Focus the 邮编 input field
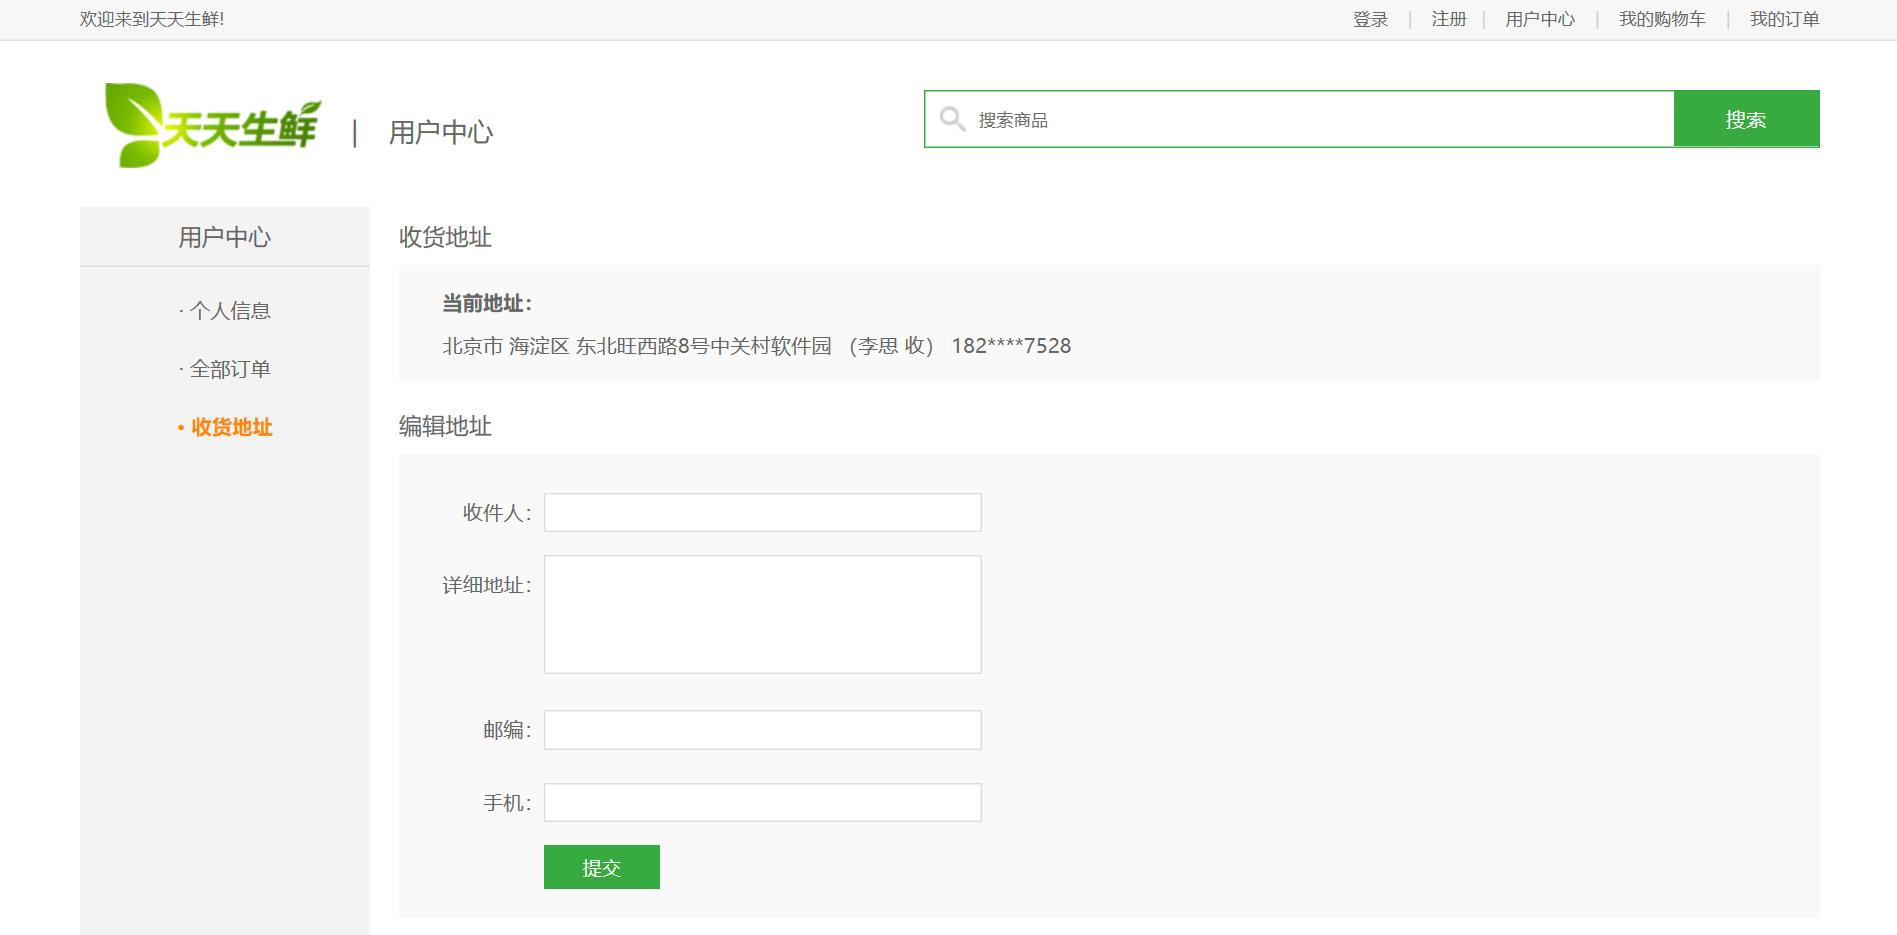This screenshot has width=1897, height=935. [762, 730]
